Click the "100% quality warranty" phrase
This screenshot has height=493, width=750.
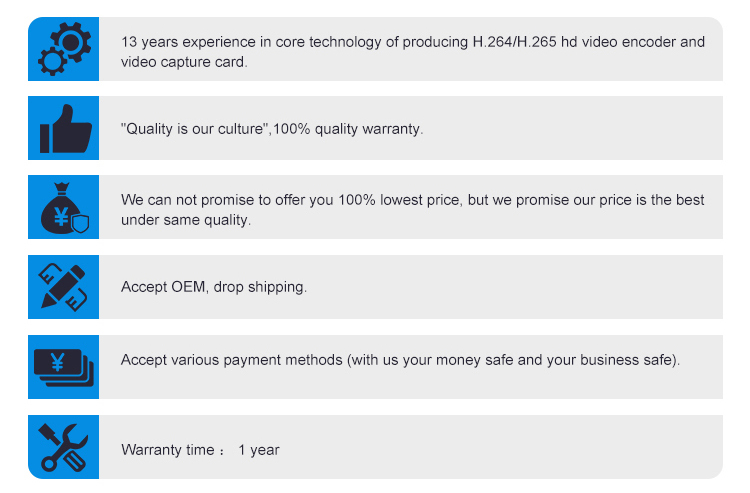348,129
